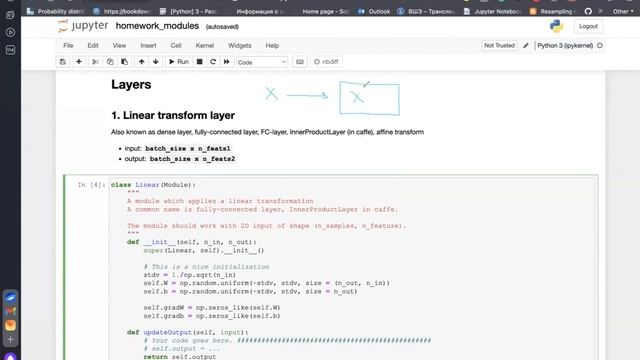Viewport: 640px width, 360px height.
Task: Interrupt the kernel with stop icon
Action: (200, 62)
